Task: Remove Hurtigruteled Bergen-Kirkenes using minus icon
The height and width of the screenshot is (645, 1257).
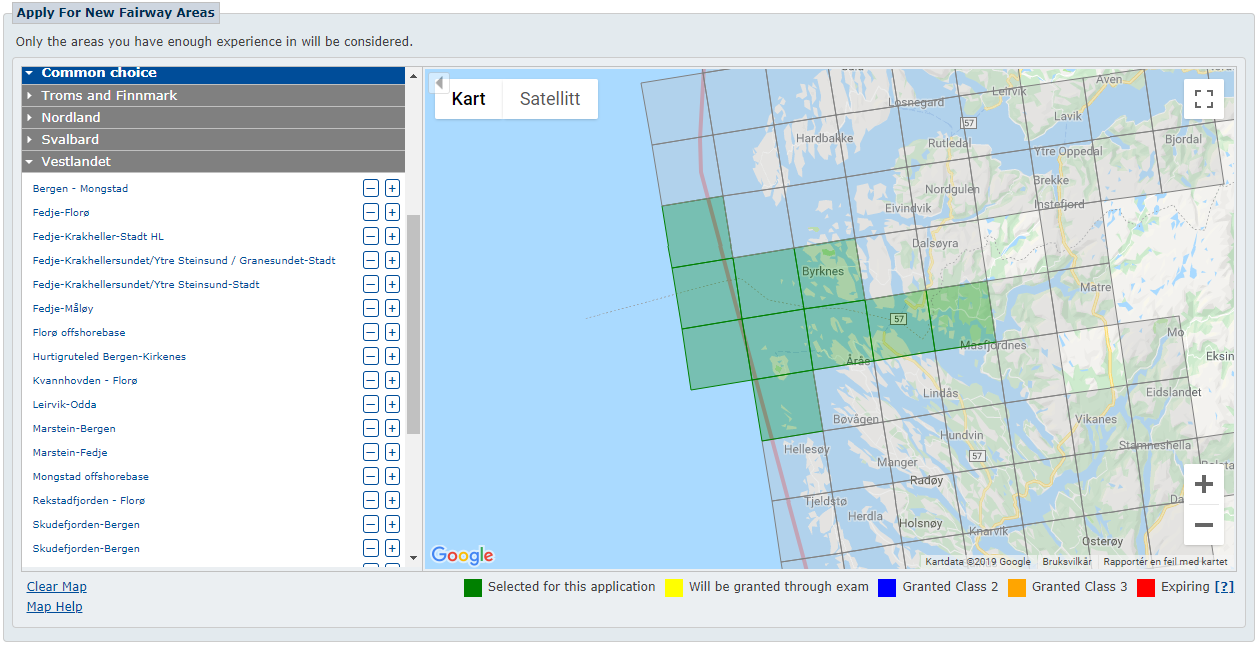Action: [x=371, y=356]
